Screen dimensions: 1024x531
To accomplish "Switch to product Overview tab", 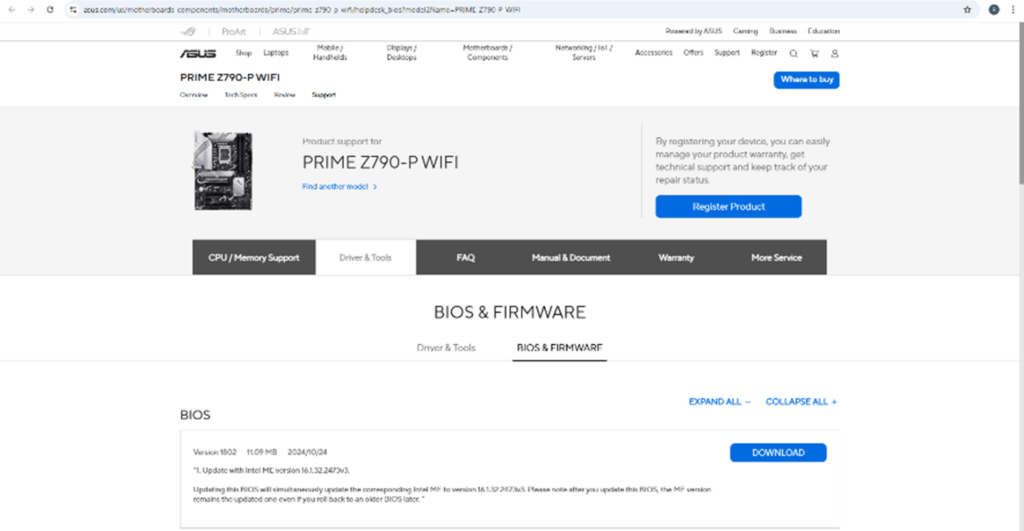I will click(194, 95).
